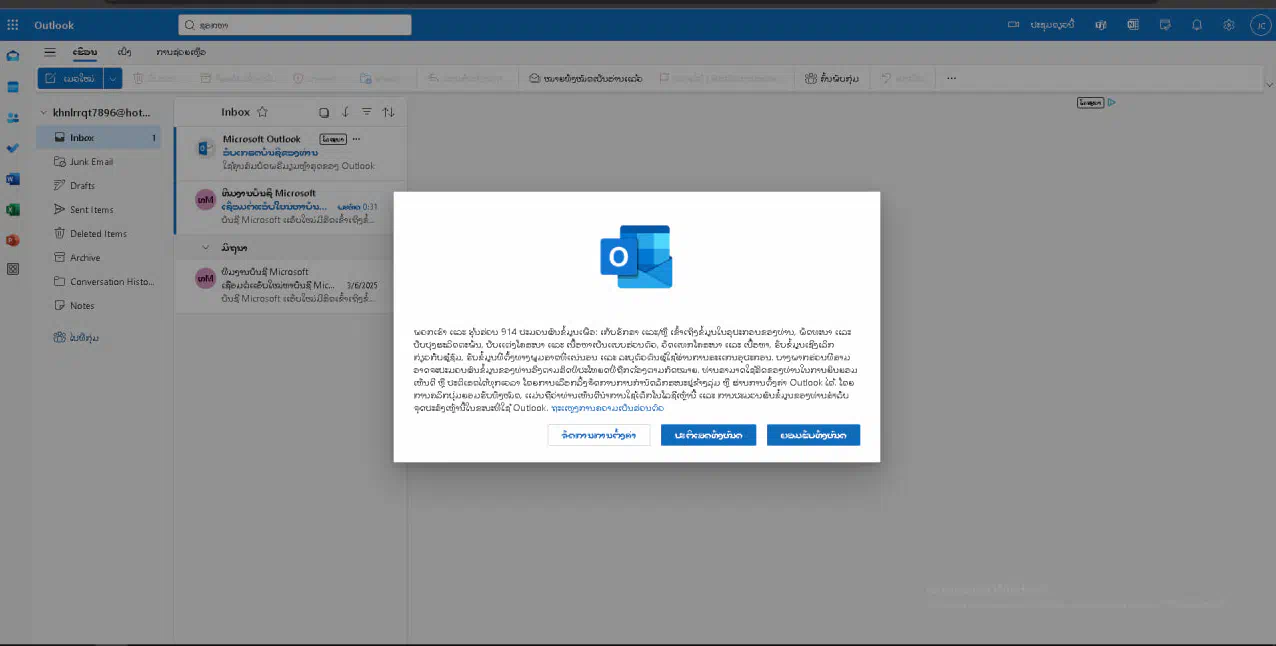The image size is (1276, 646).
Task: Click the Reply all arrow icon in ribbon
Action: [434, 78]
